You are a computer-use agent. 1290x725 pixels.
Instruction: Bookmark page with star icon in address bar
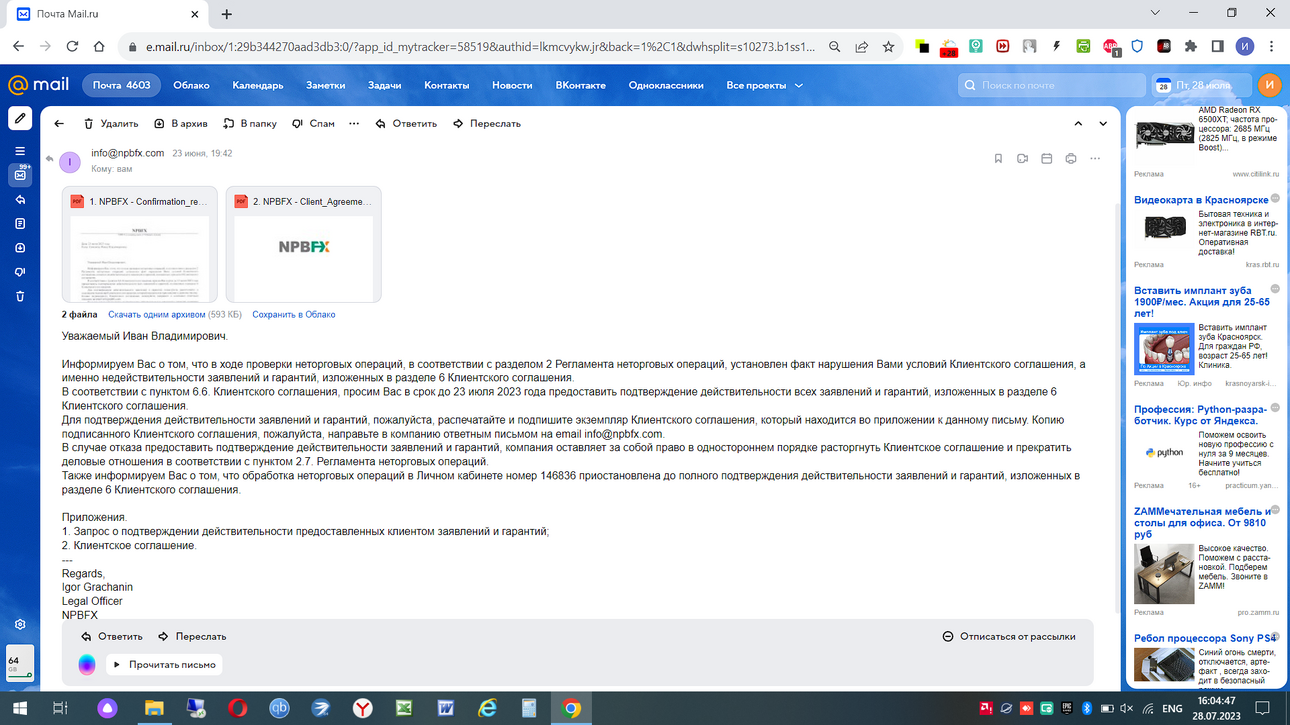[x=888, y=47]
